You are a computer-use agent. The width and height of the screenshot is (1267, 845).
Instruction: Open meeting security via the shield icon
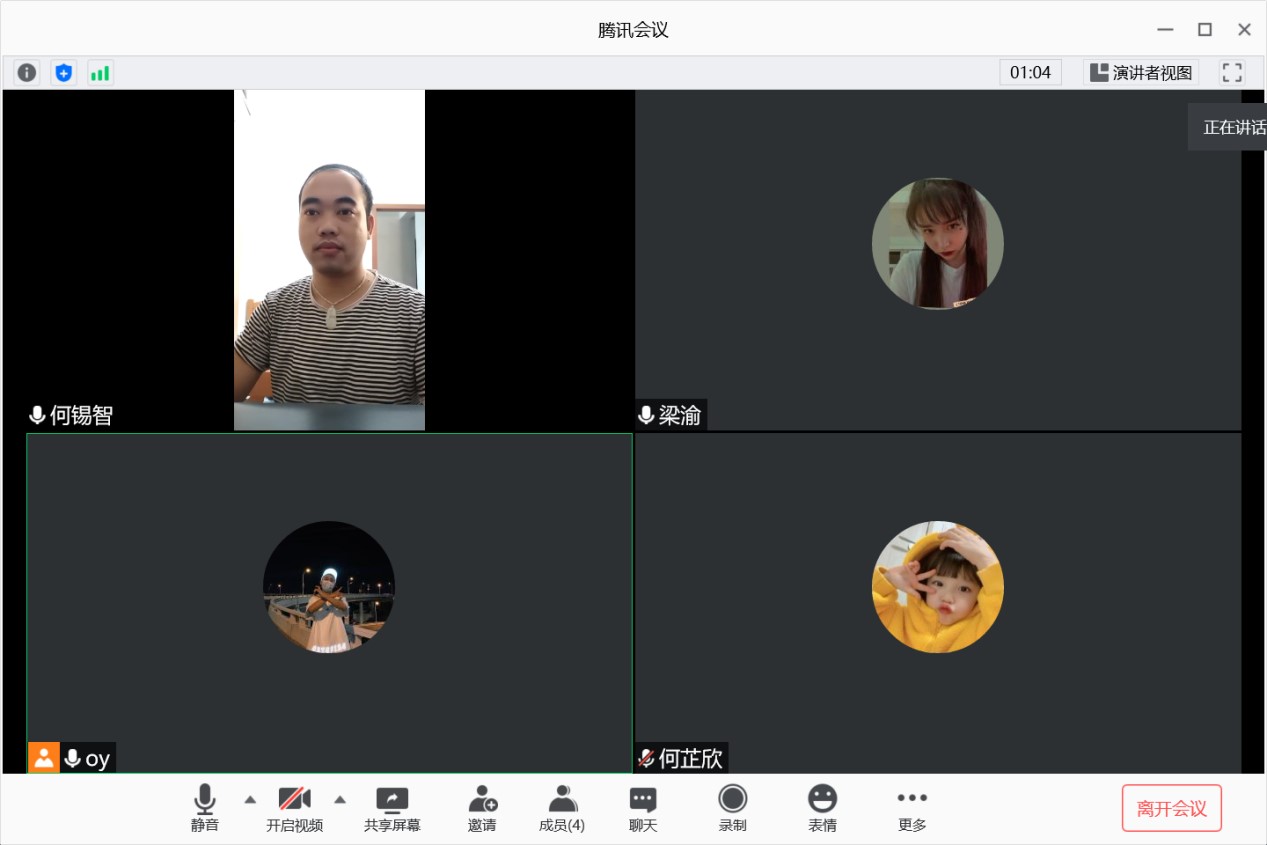tap(63, 72)
